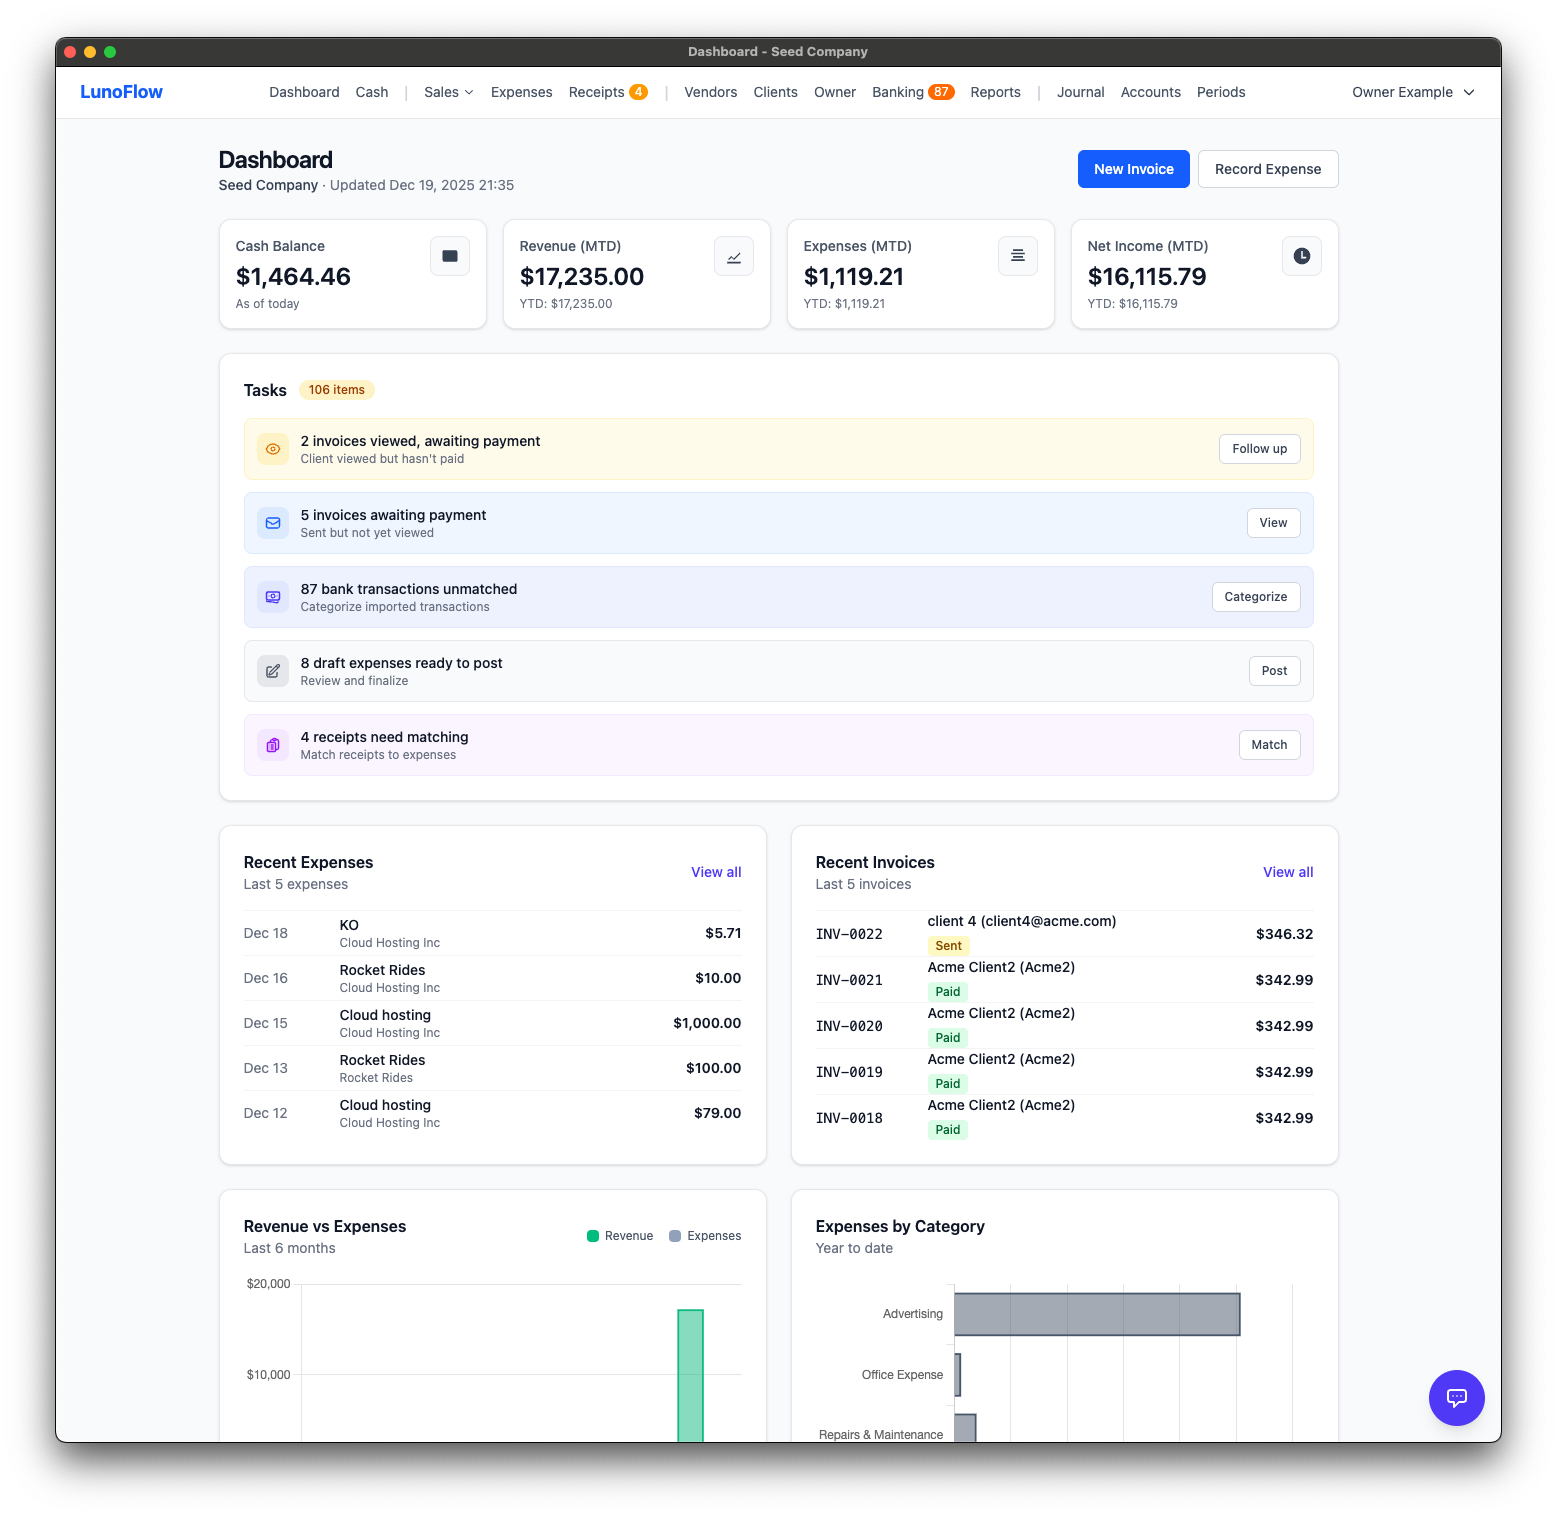Click the trend chart icon on Revenue card
Viewport: 1557px width, 1516px height.
coord(733,256)
